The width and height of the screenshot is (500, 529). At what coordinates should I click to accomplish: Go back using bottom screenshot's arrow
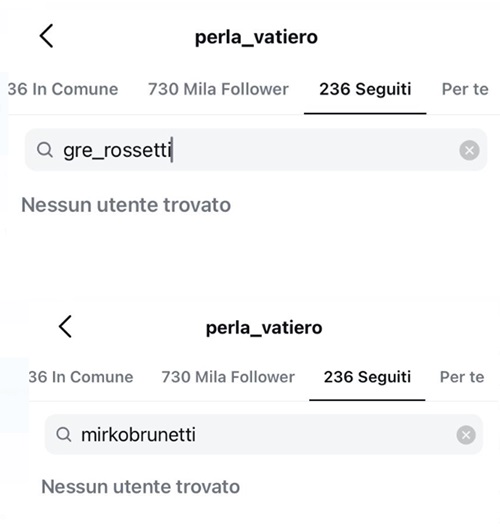click(65, 326)
